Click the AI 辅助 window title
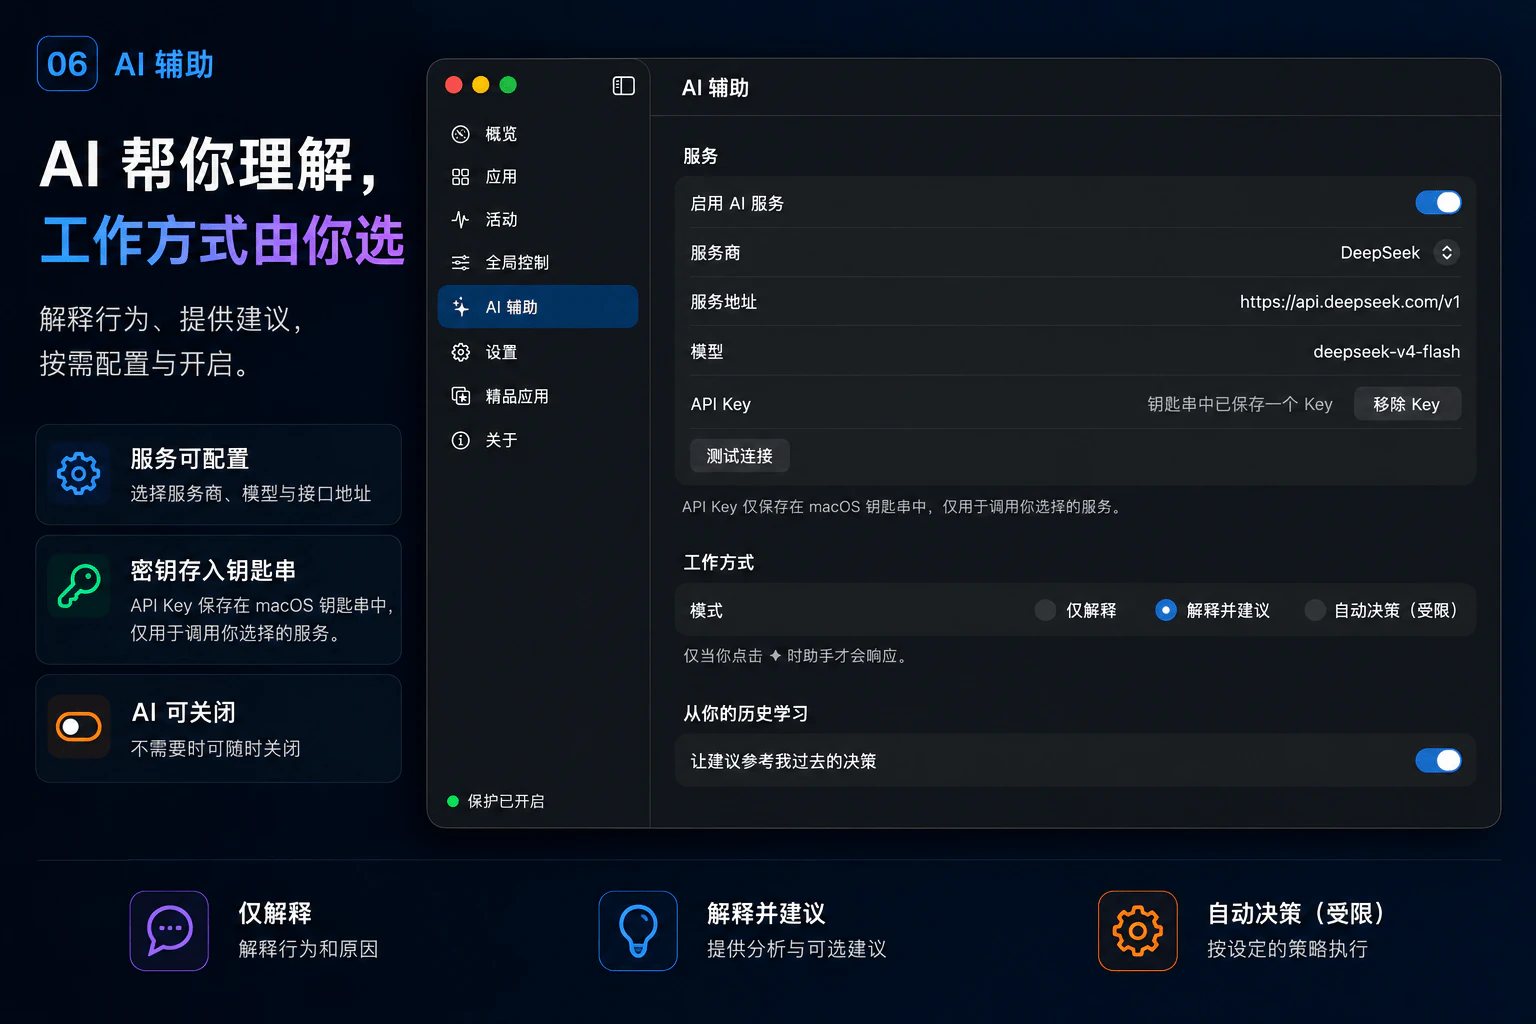 (x=715, y=88)
